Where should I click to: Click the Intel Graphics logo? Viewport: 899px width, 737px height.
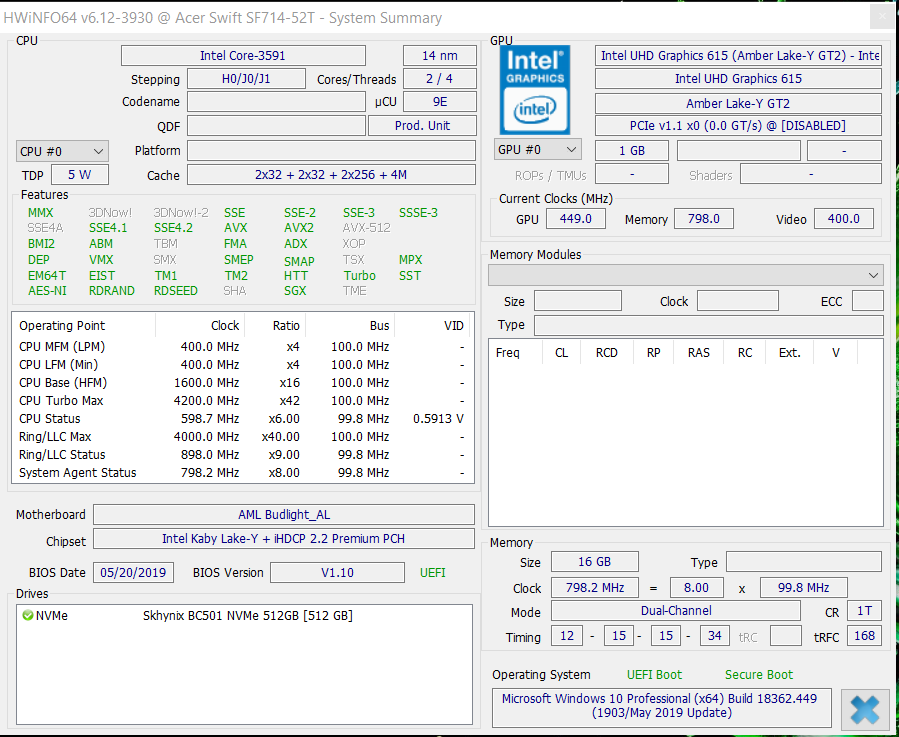point(536,89)
